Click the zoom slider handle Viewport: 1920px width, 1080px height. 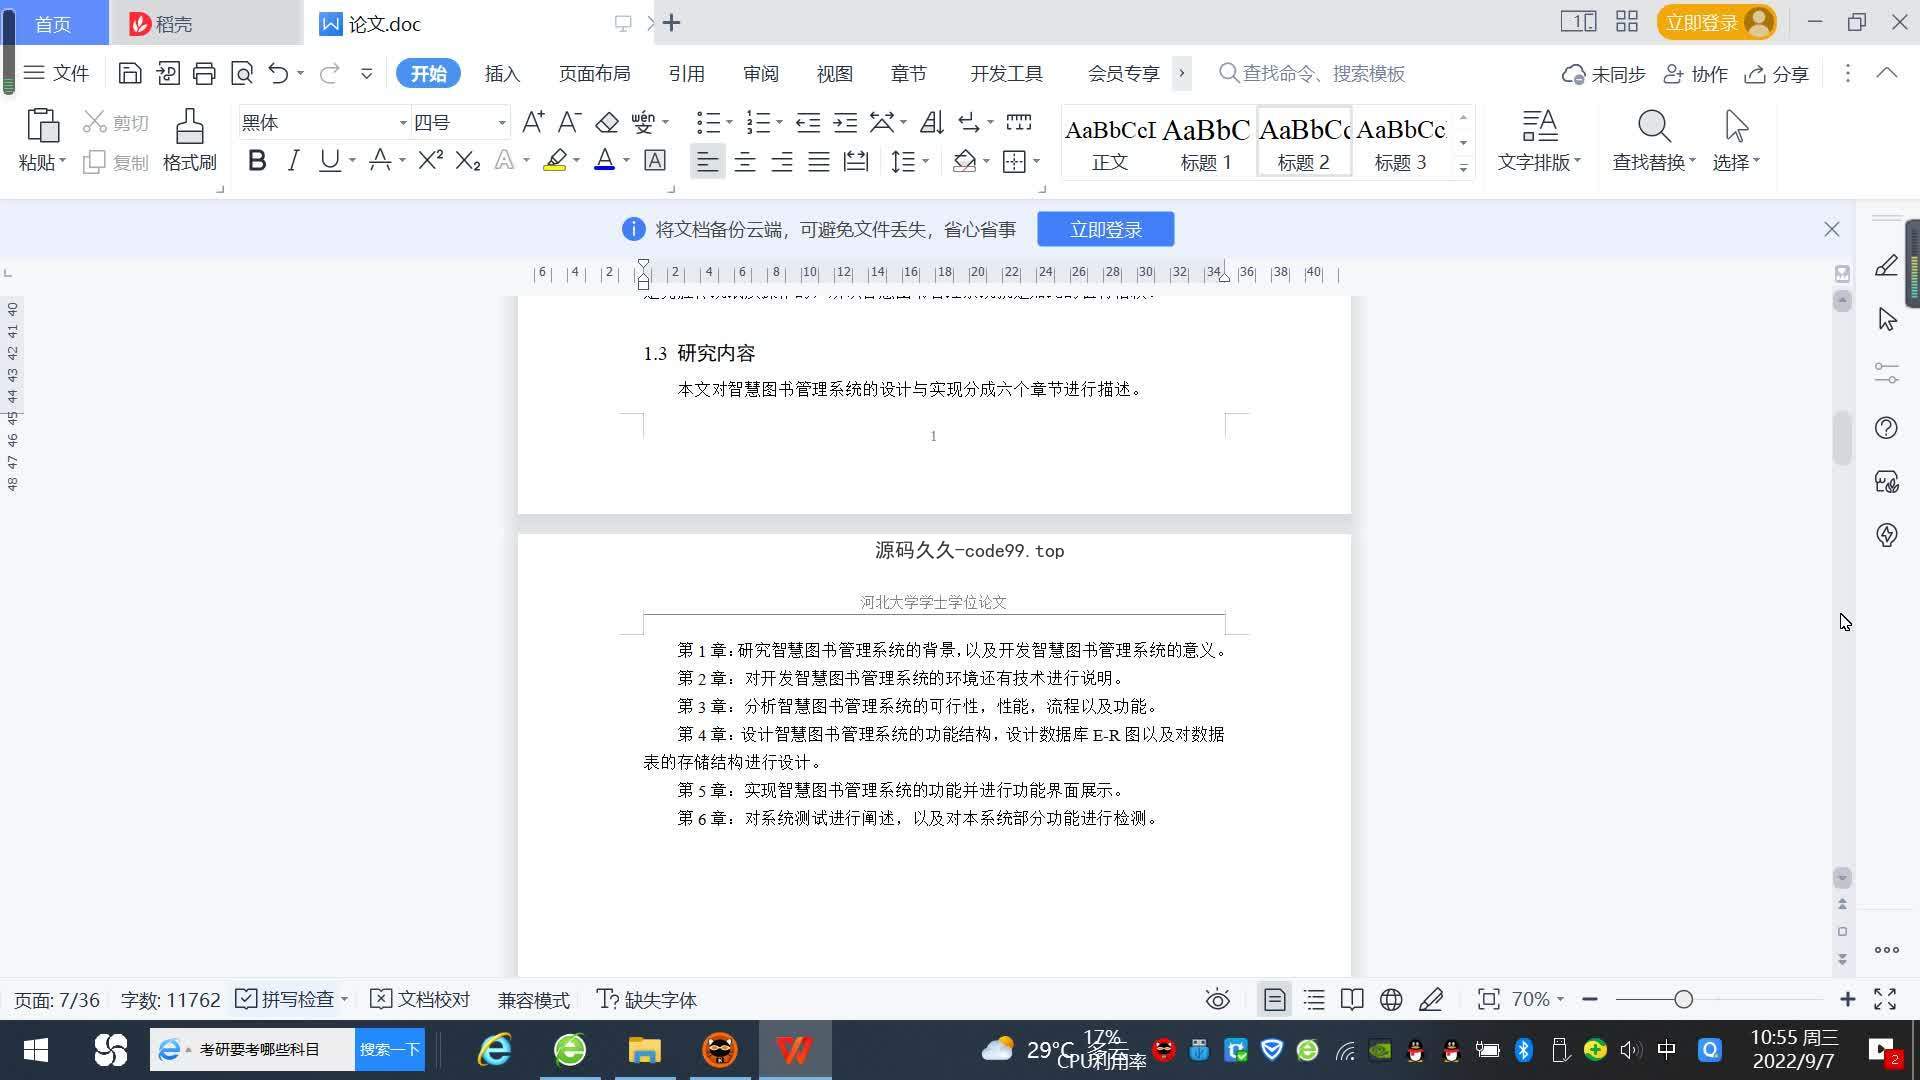click(1683, 999)
